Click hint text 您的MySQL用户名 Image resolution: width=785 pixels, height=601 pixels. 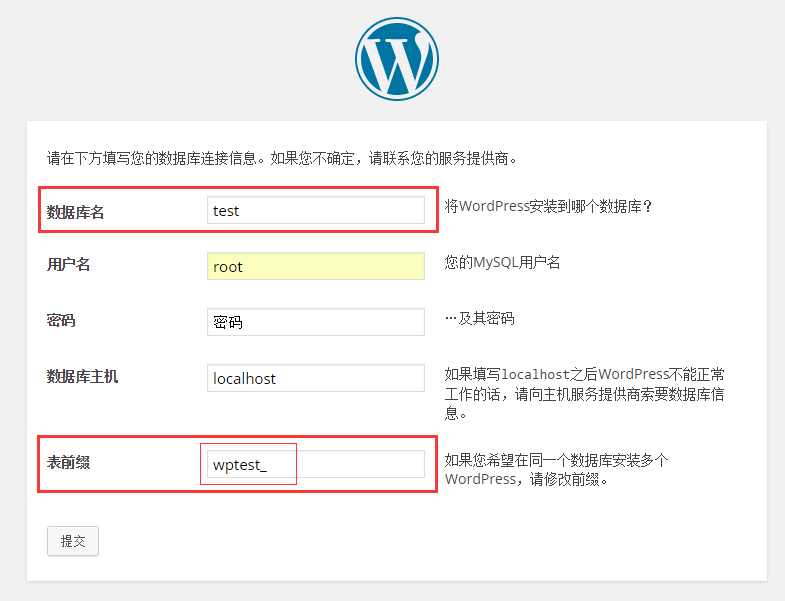pyautogui.click(x=502, y=262)
